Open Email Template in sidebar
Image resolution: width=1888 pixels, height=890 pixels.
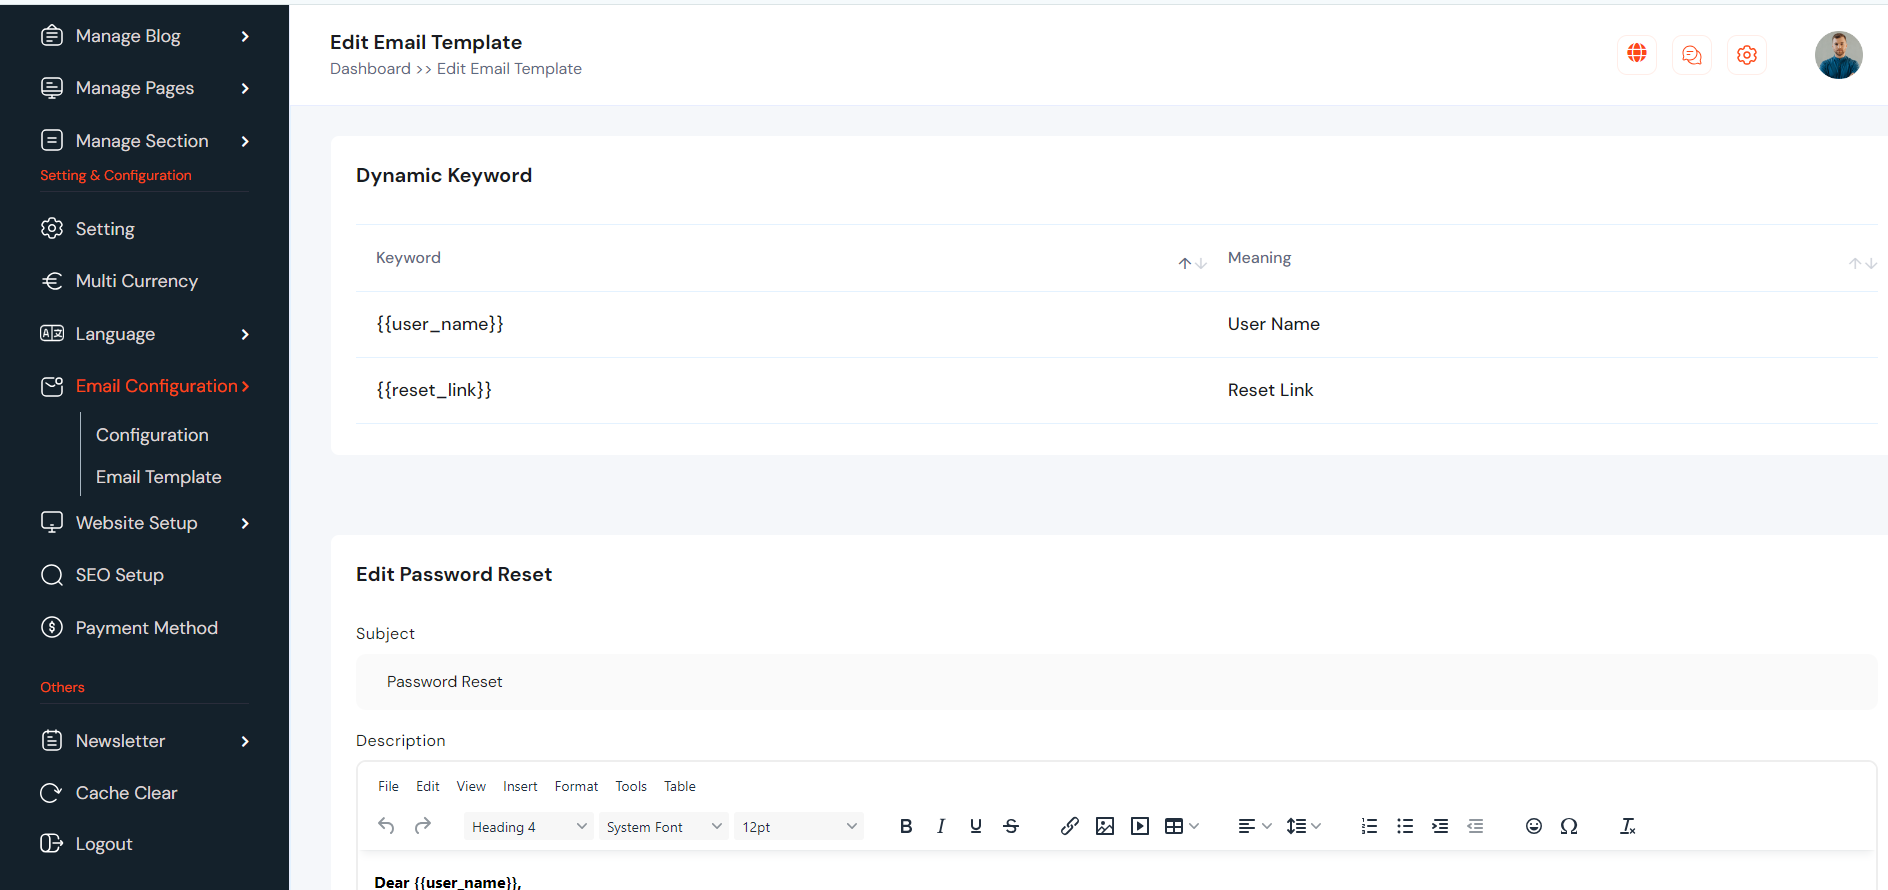(x=158, y=477)
